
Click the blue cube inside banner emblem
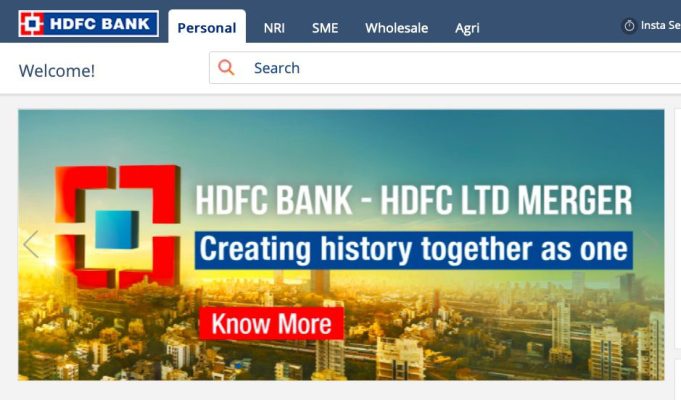click(x=117, y=229)
